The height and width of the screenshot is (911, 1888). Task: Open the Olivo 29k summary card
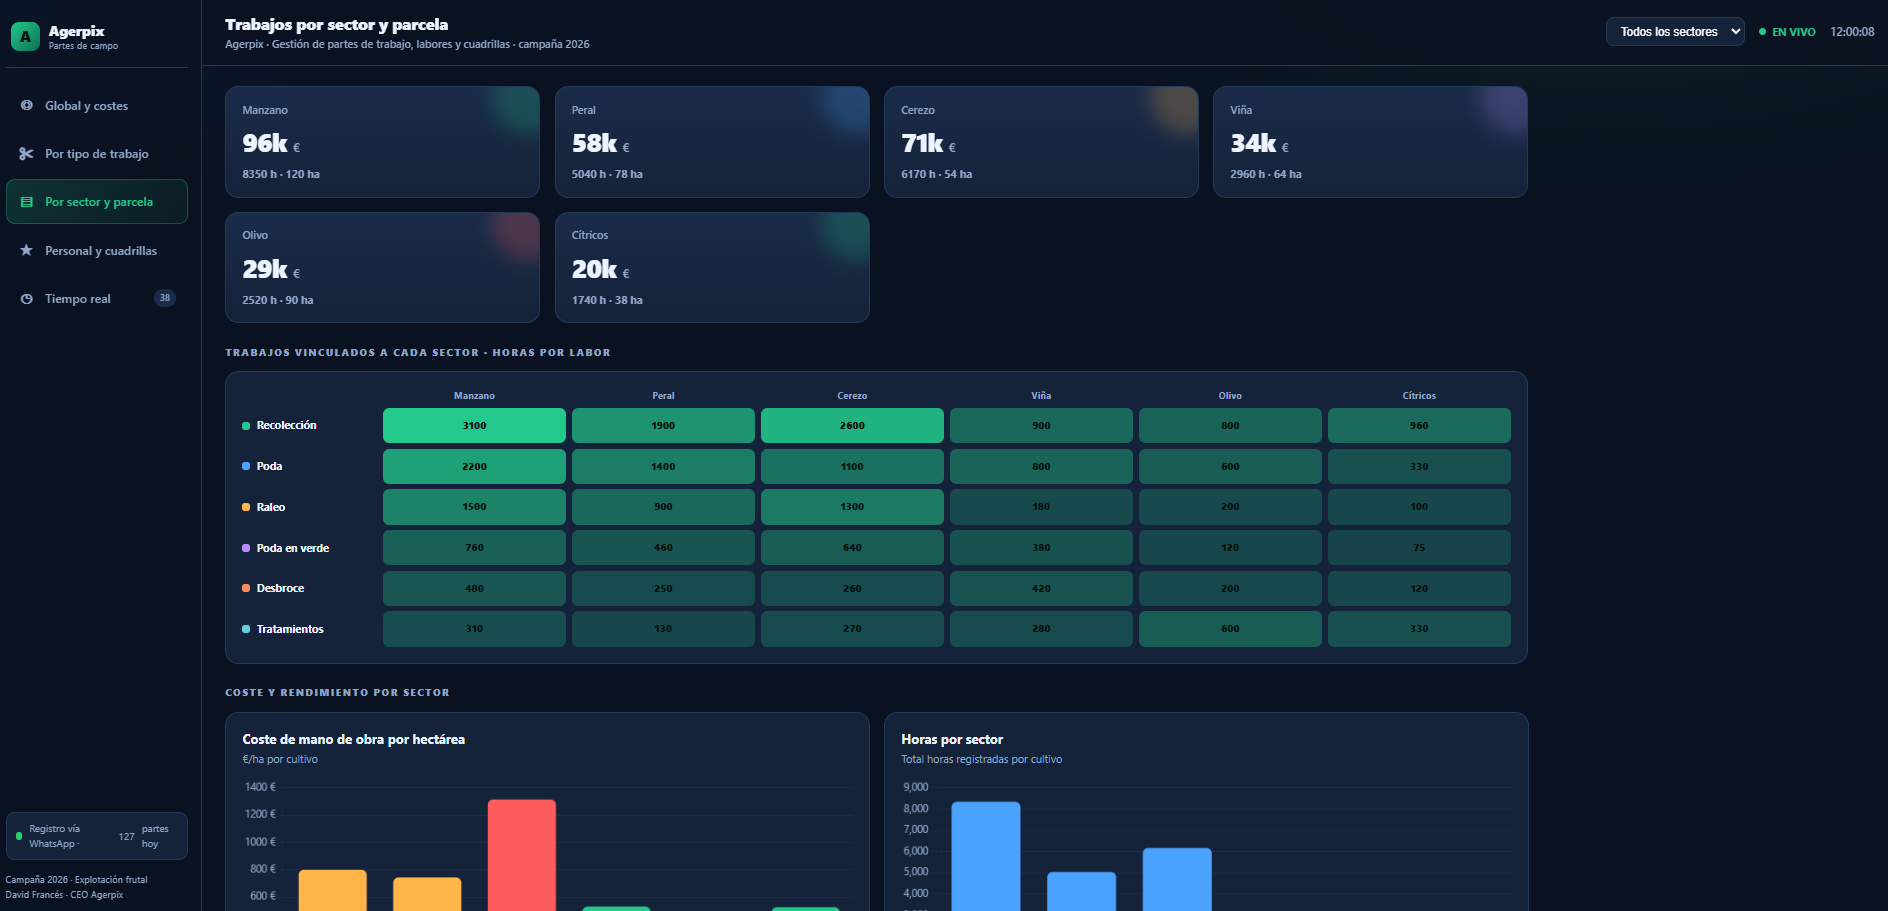pos(382,267)
